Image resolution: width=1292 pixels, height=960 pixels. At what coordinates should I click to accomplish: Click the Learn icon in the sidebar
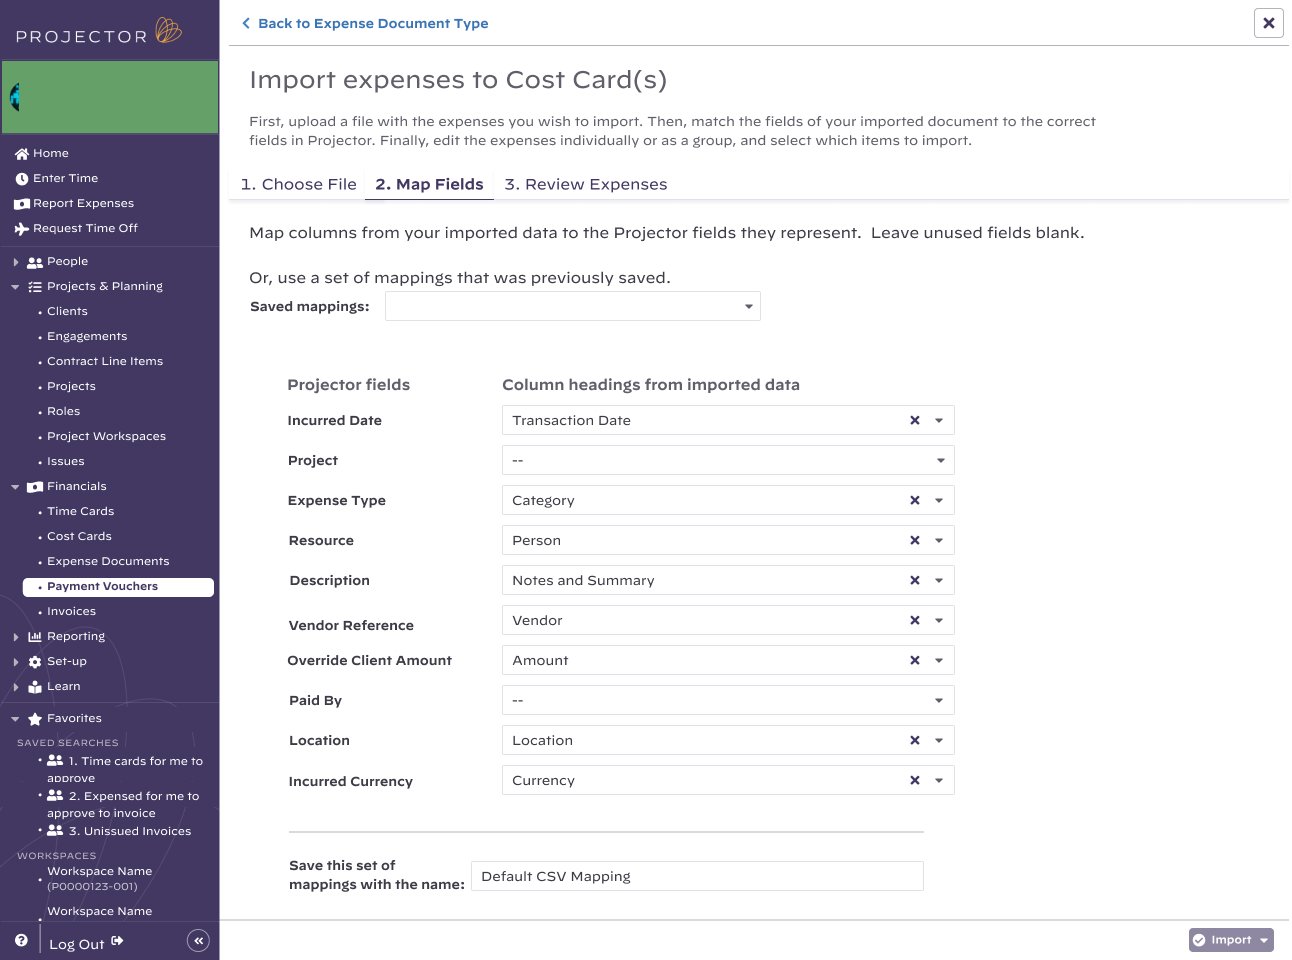click(34, 686)
